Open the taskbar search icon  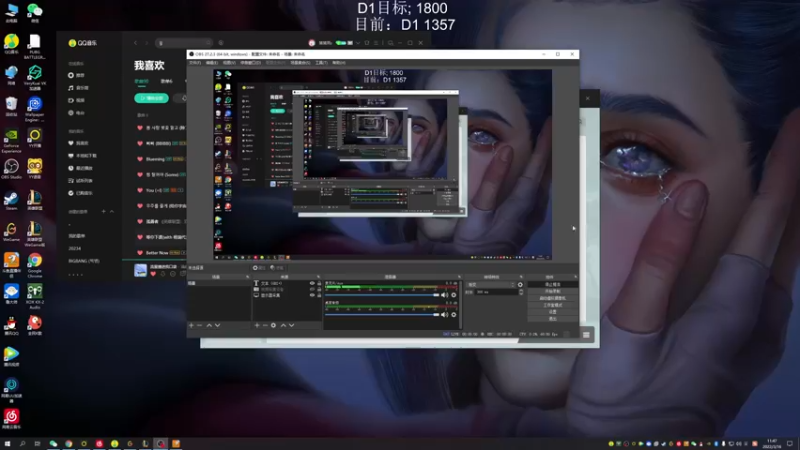[x=22, y=444]
